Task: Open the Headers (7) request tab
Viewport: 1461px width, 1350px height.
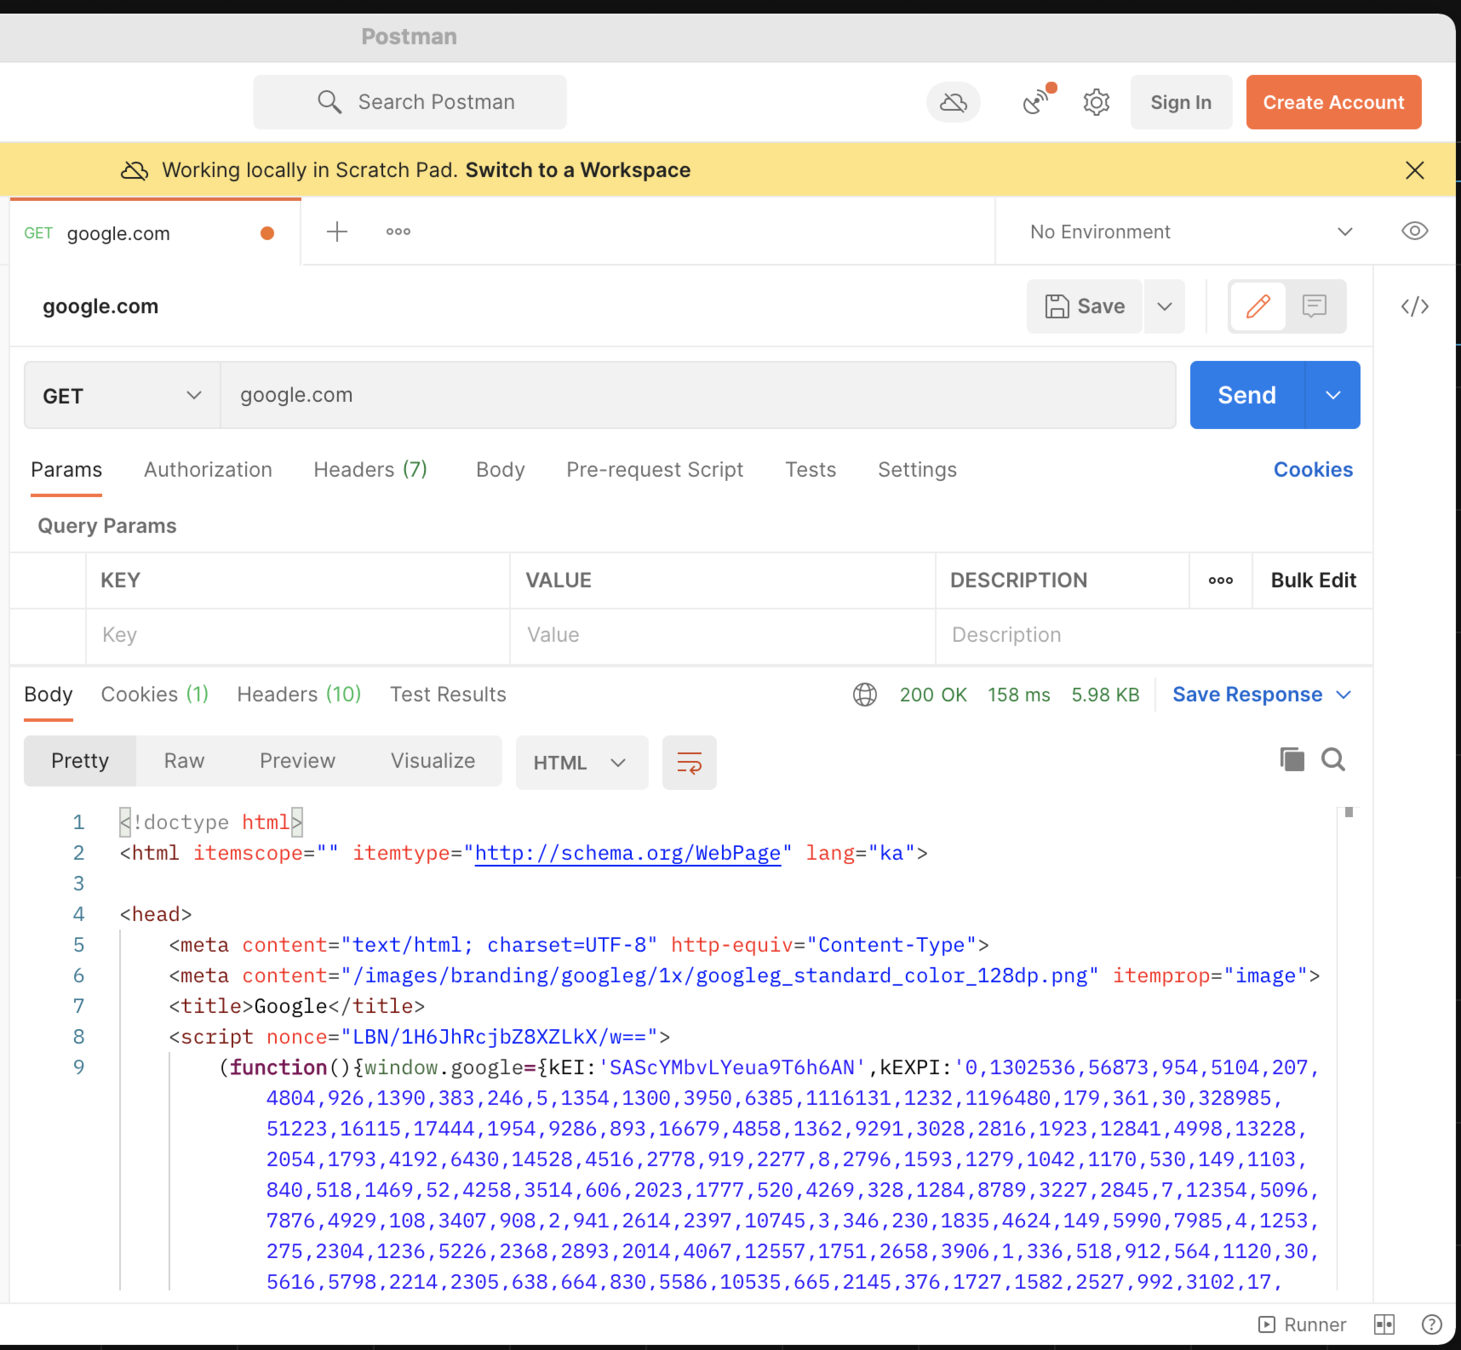Action: pos(370,470)
